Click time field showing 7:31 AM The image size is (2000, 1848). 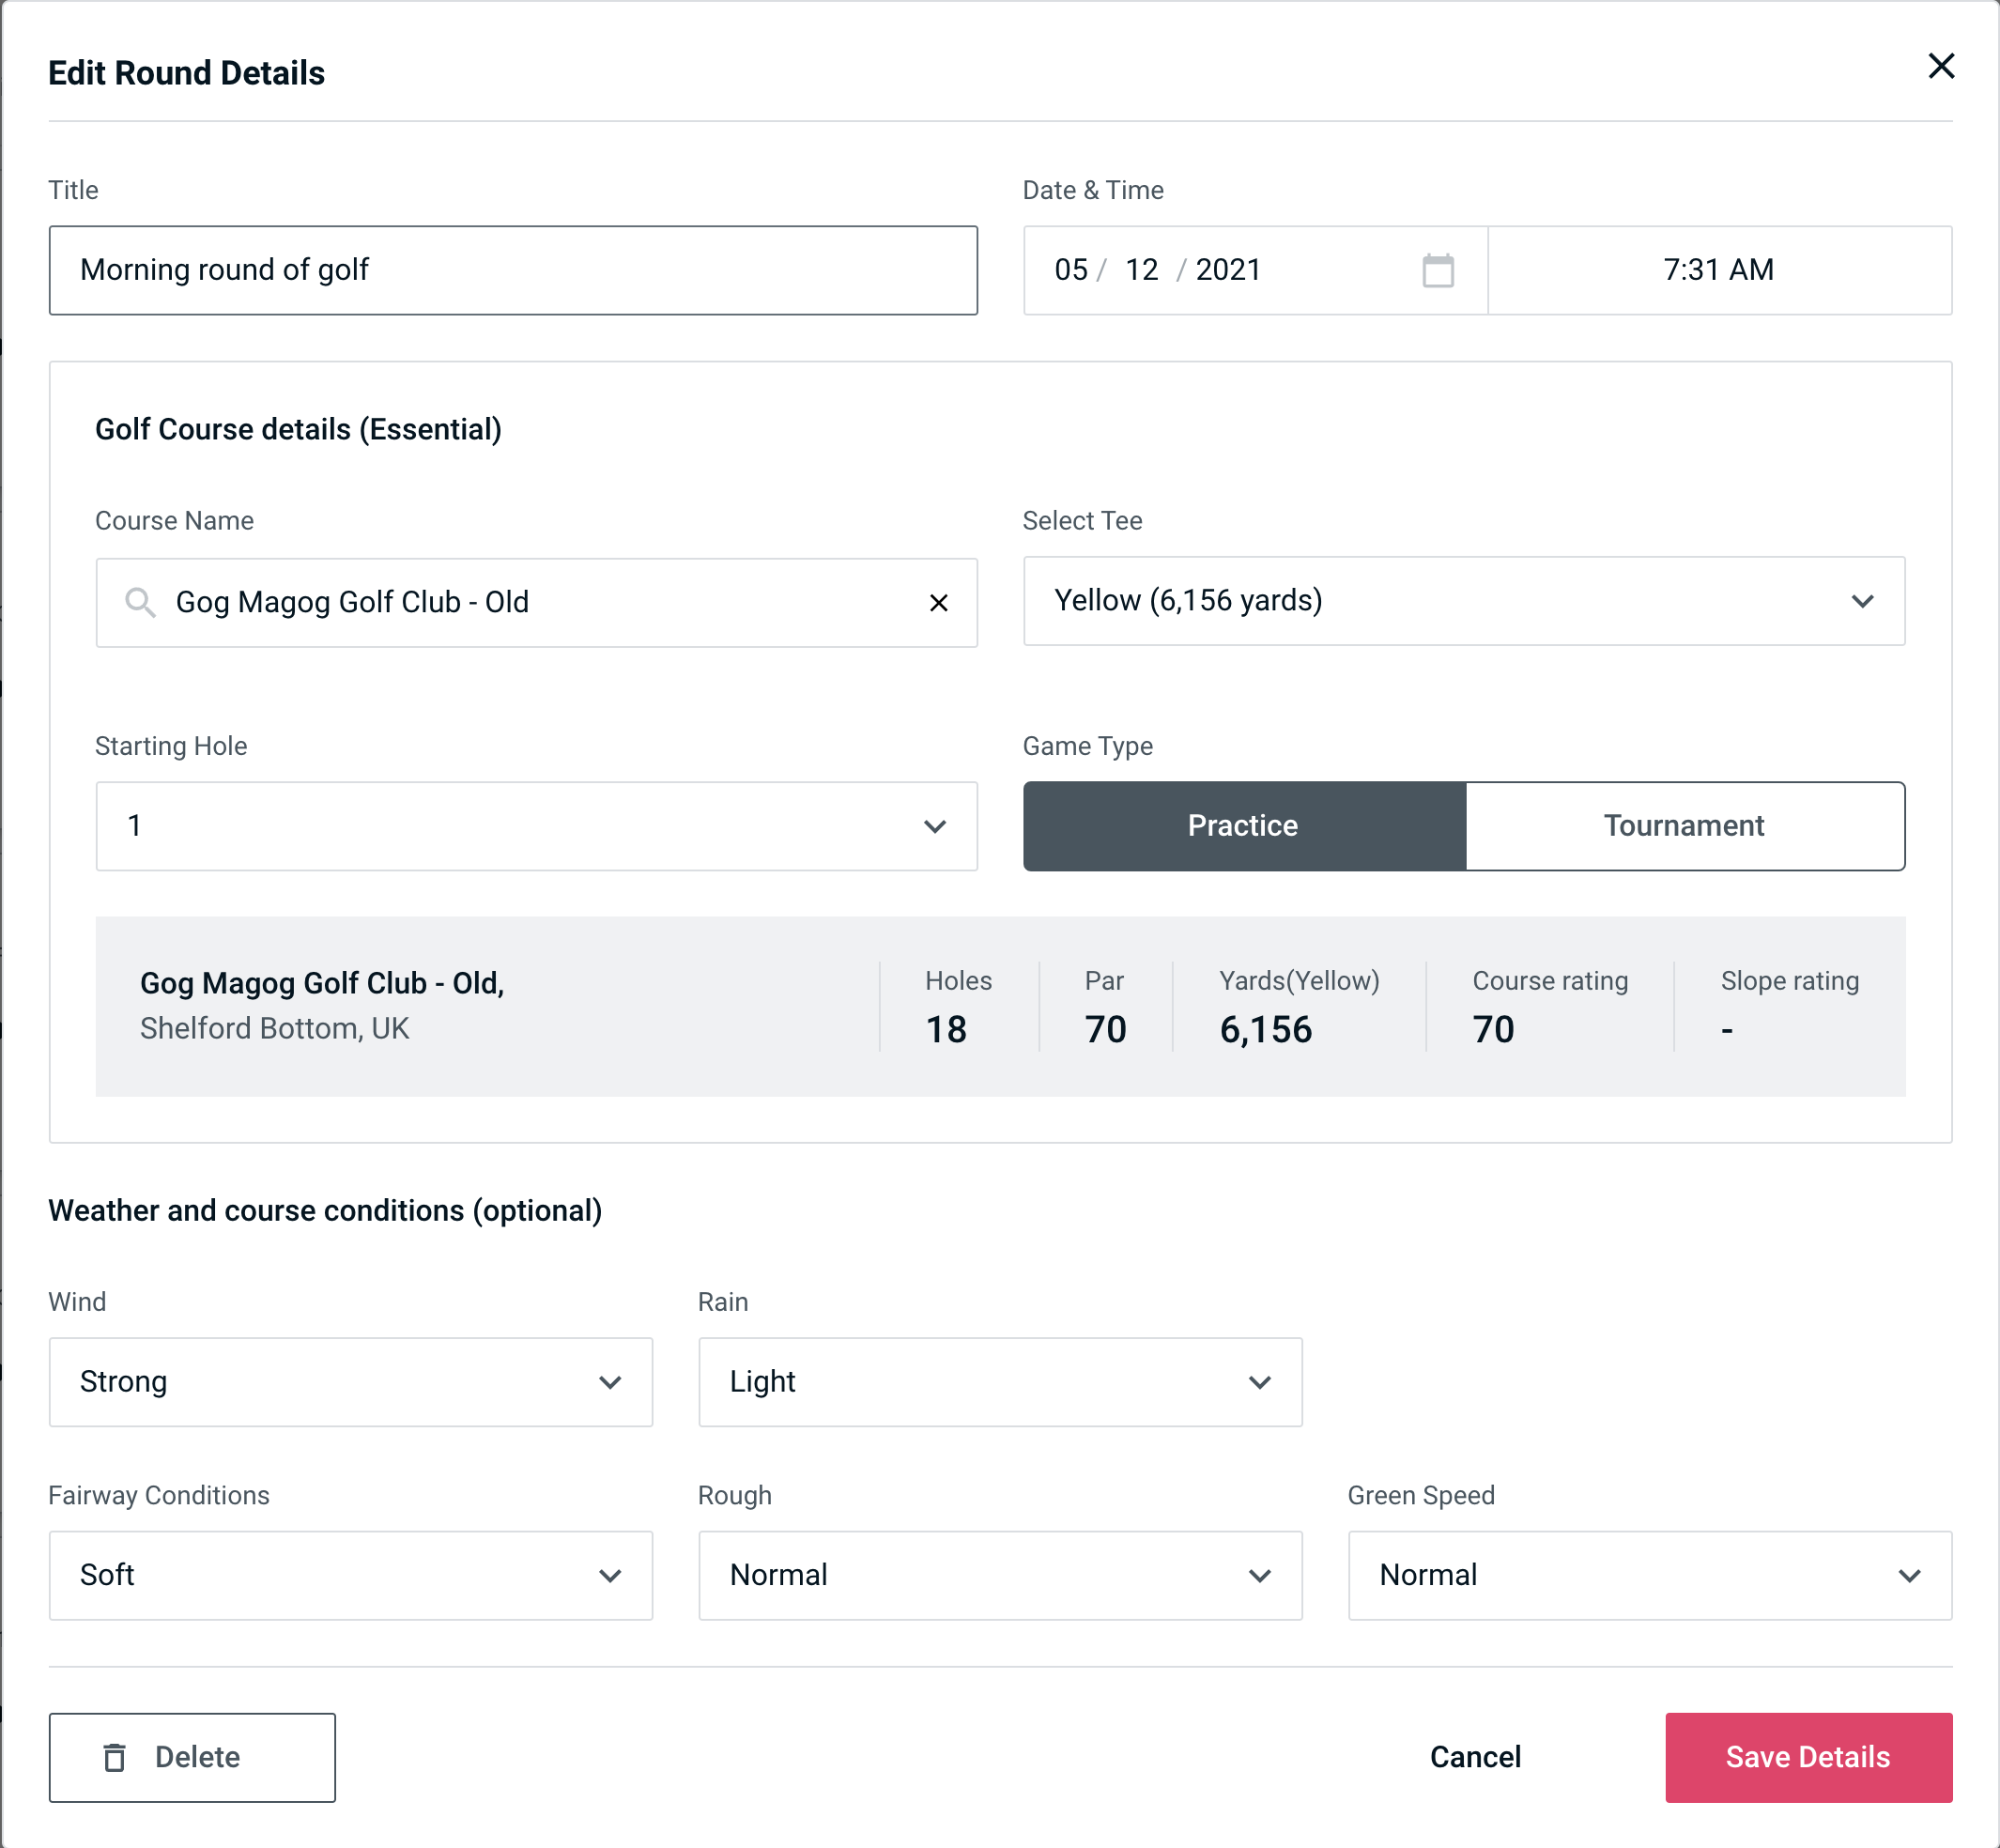[x=1717, y=269]
